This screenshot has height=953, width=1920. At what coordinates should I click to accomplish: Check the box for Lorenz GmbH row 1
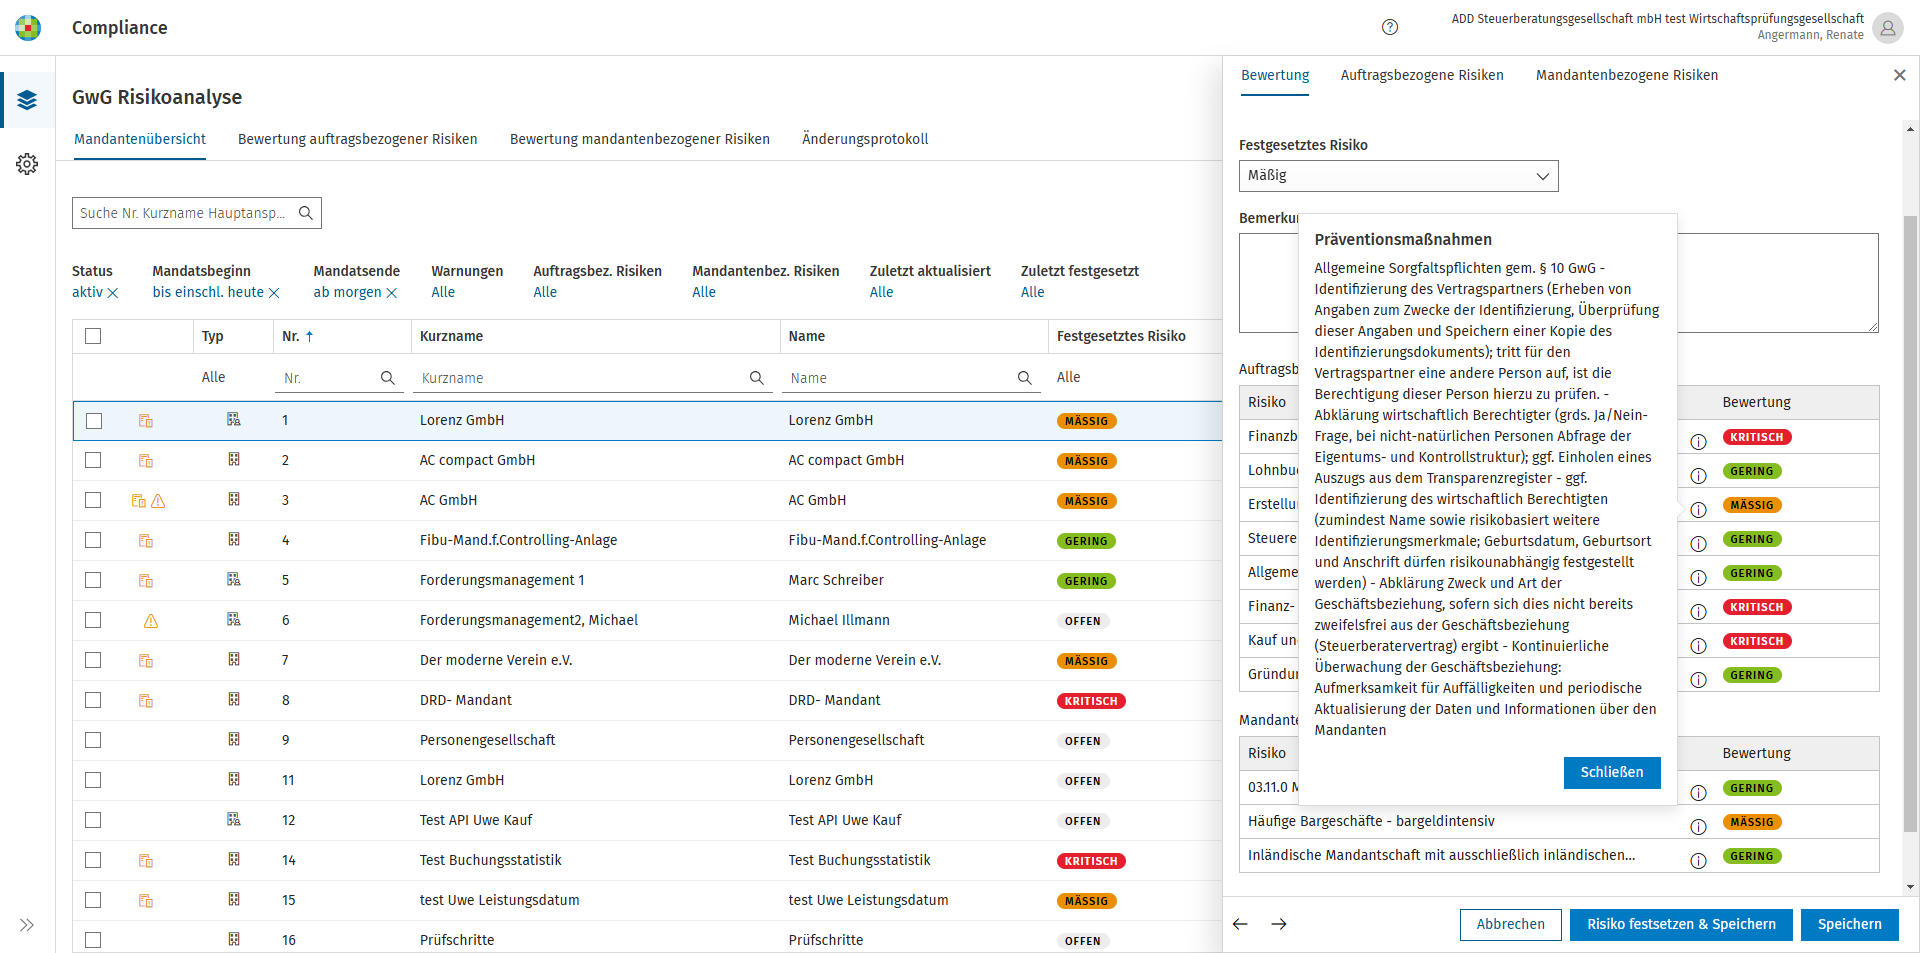[x=94, y=421]
